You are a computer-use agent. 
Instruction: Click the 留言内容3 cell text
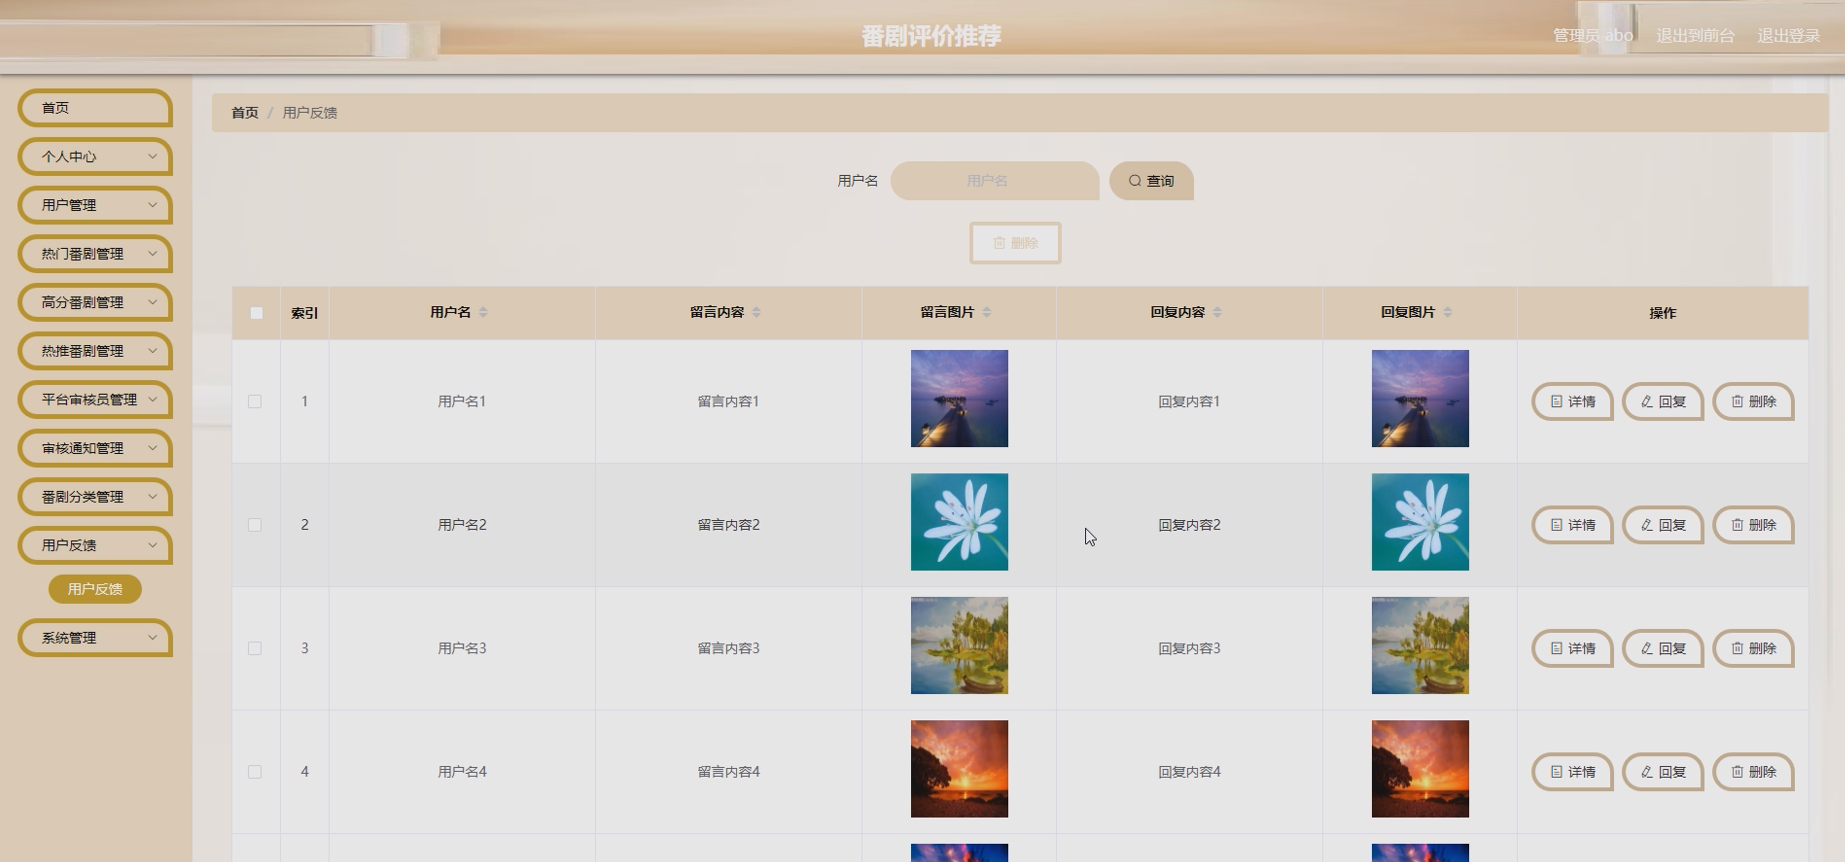[728, 648]
